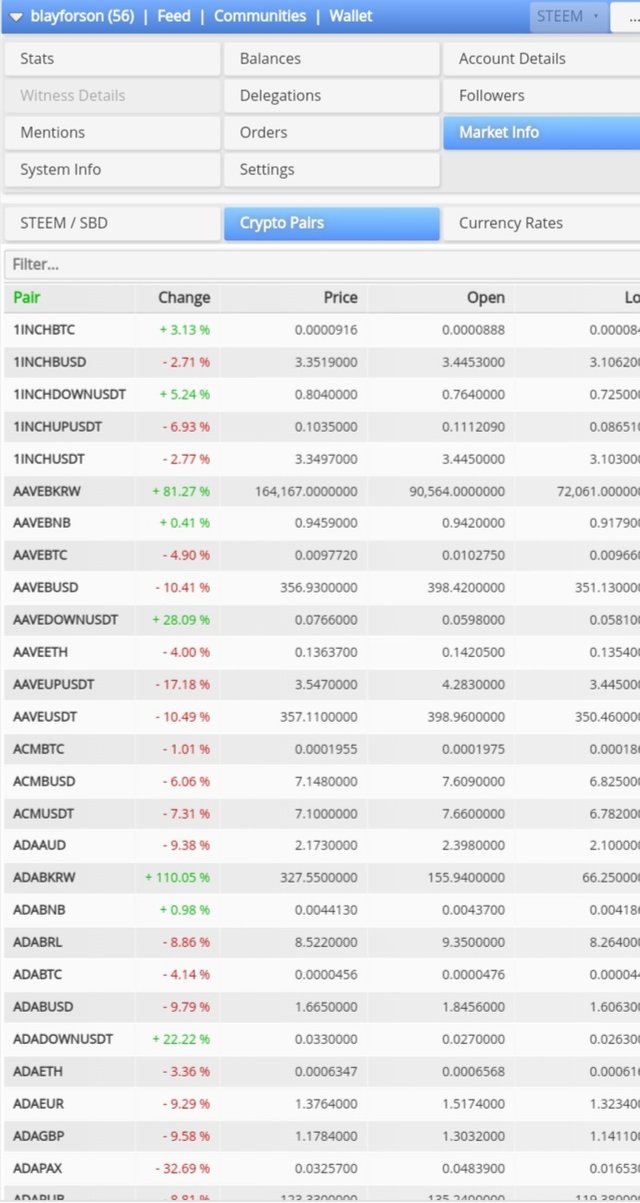
Task: Select the ADAAUD pair name
Action: [x=40, y=845]
